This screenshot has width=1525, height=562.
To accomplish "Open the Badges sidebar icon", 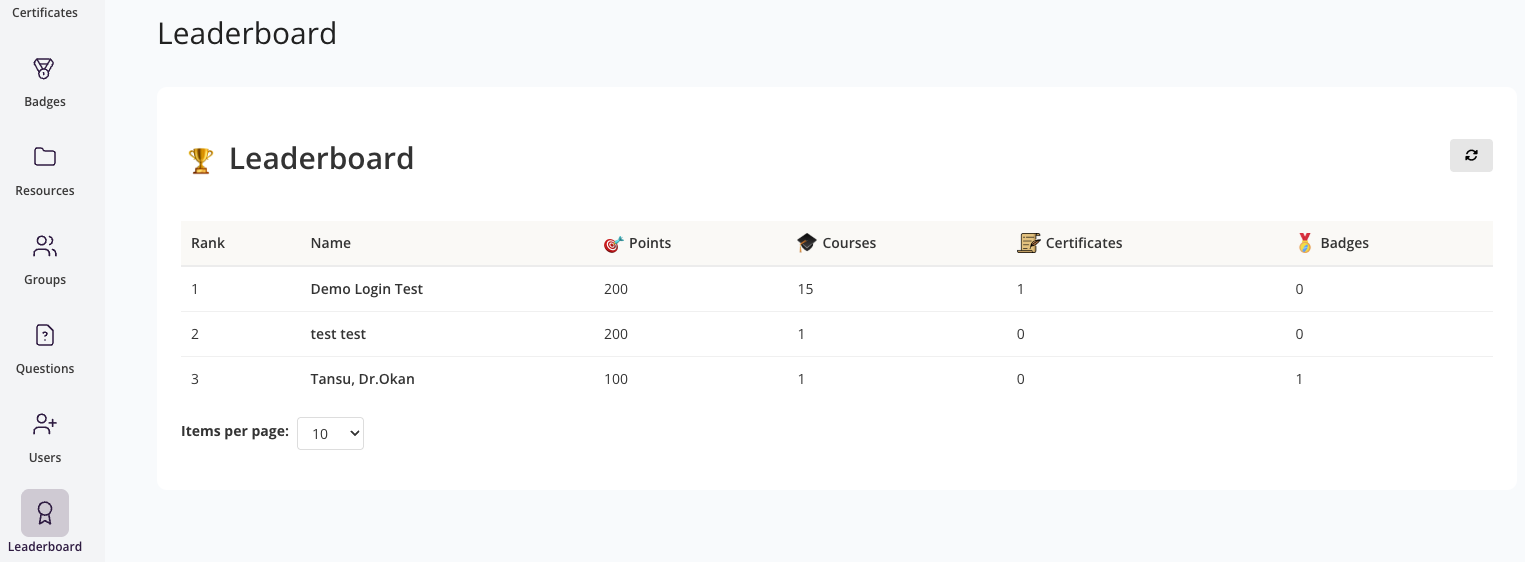I will click(x=44, y=70).
